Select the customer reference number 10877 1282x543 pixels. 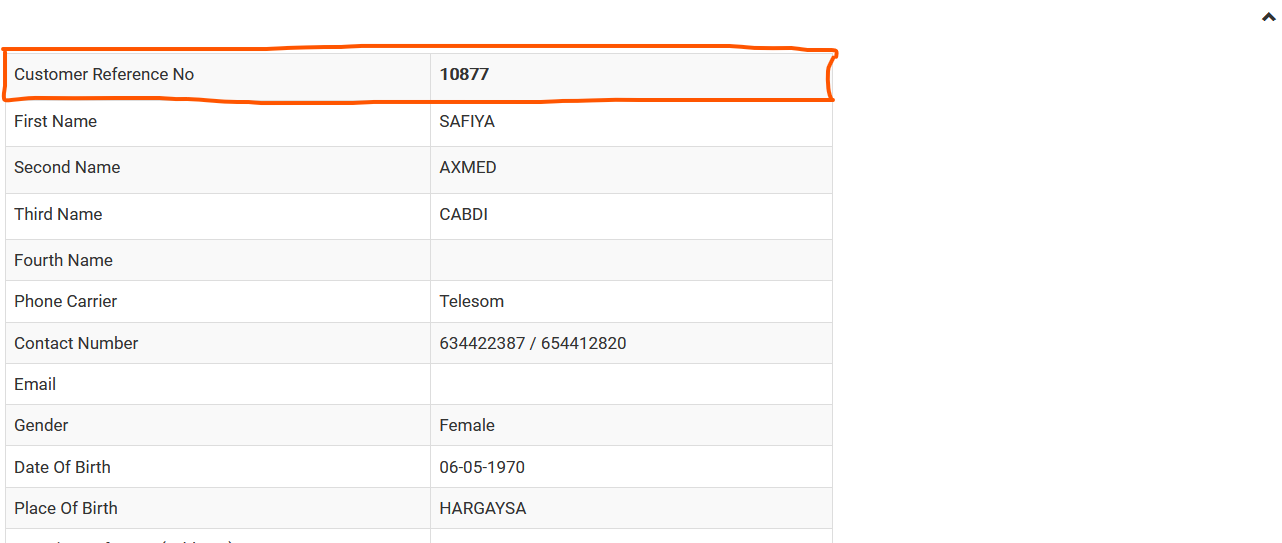click(464, 74)
